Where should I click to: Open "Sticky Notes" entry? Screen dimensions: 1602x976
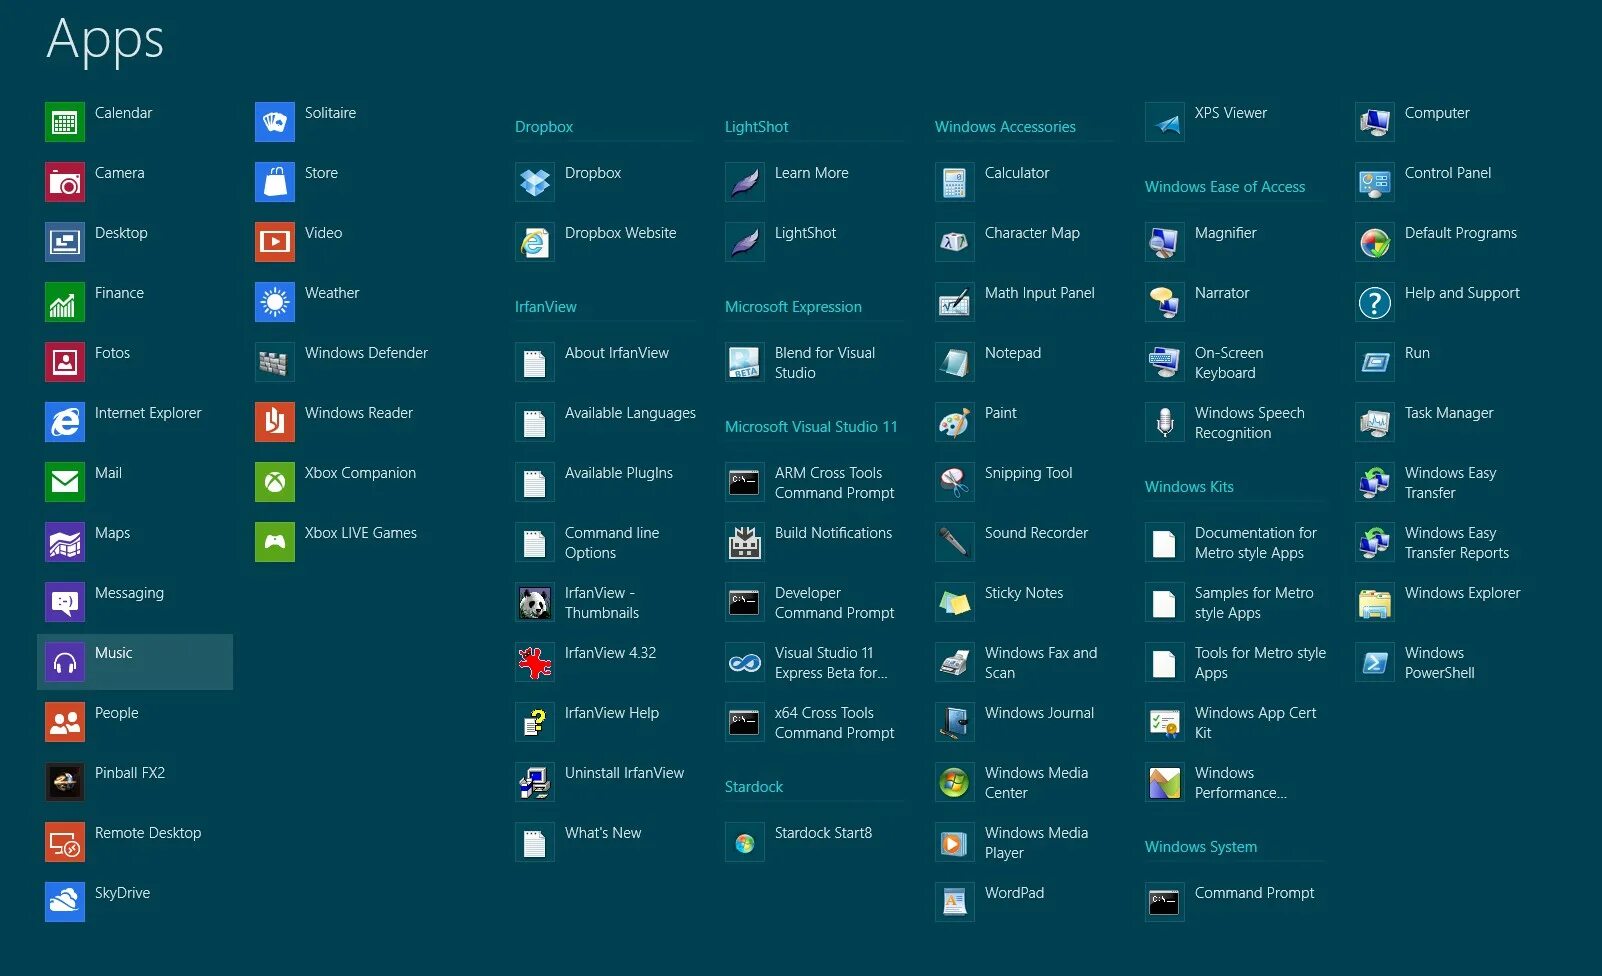1023,593
